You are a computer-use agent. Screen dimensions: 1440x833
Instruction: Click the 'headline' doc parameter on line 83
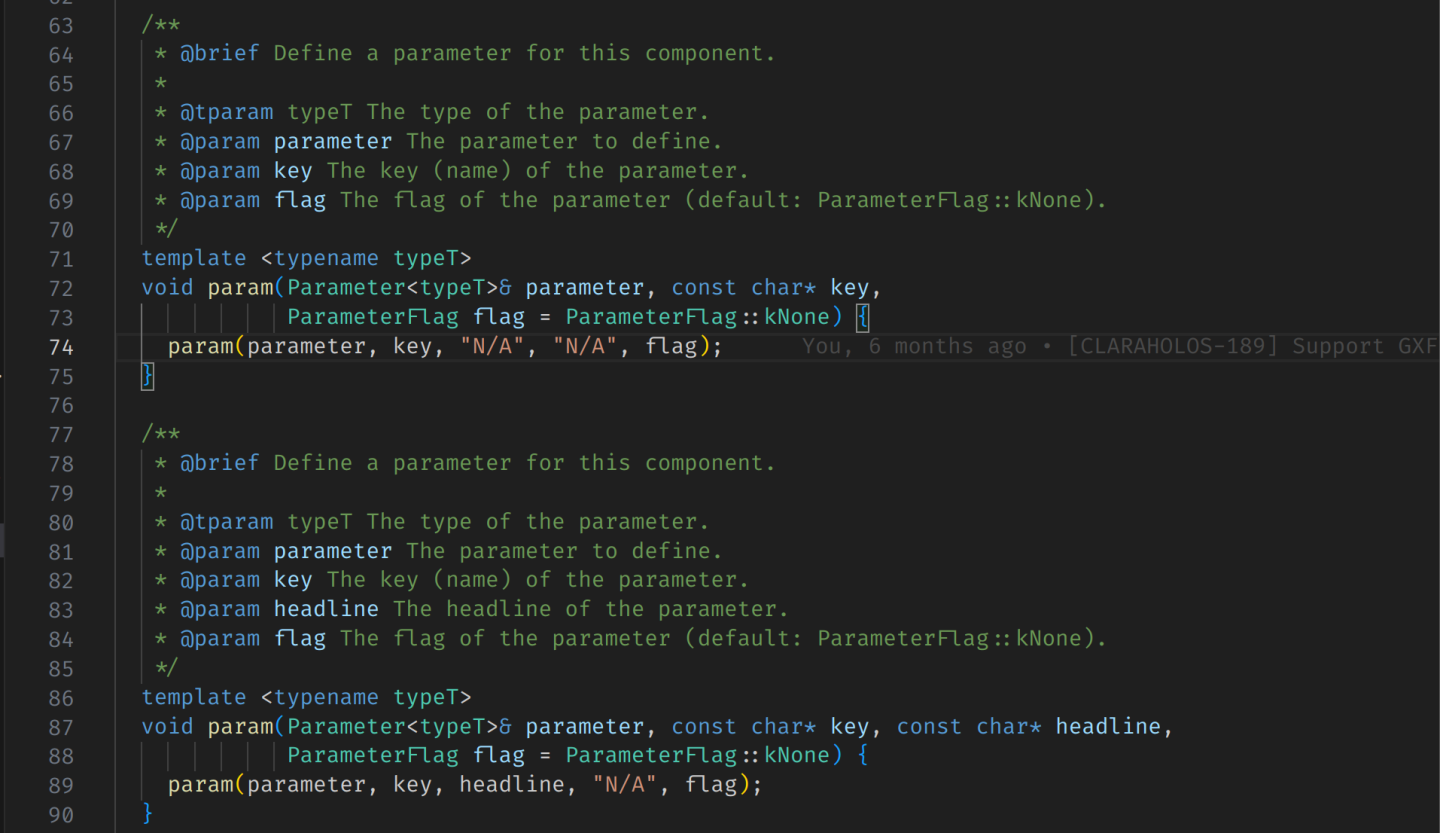tap(326, 609)
